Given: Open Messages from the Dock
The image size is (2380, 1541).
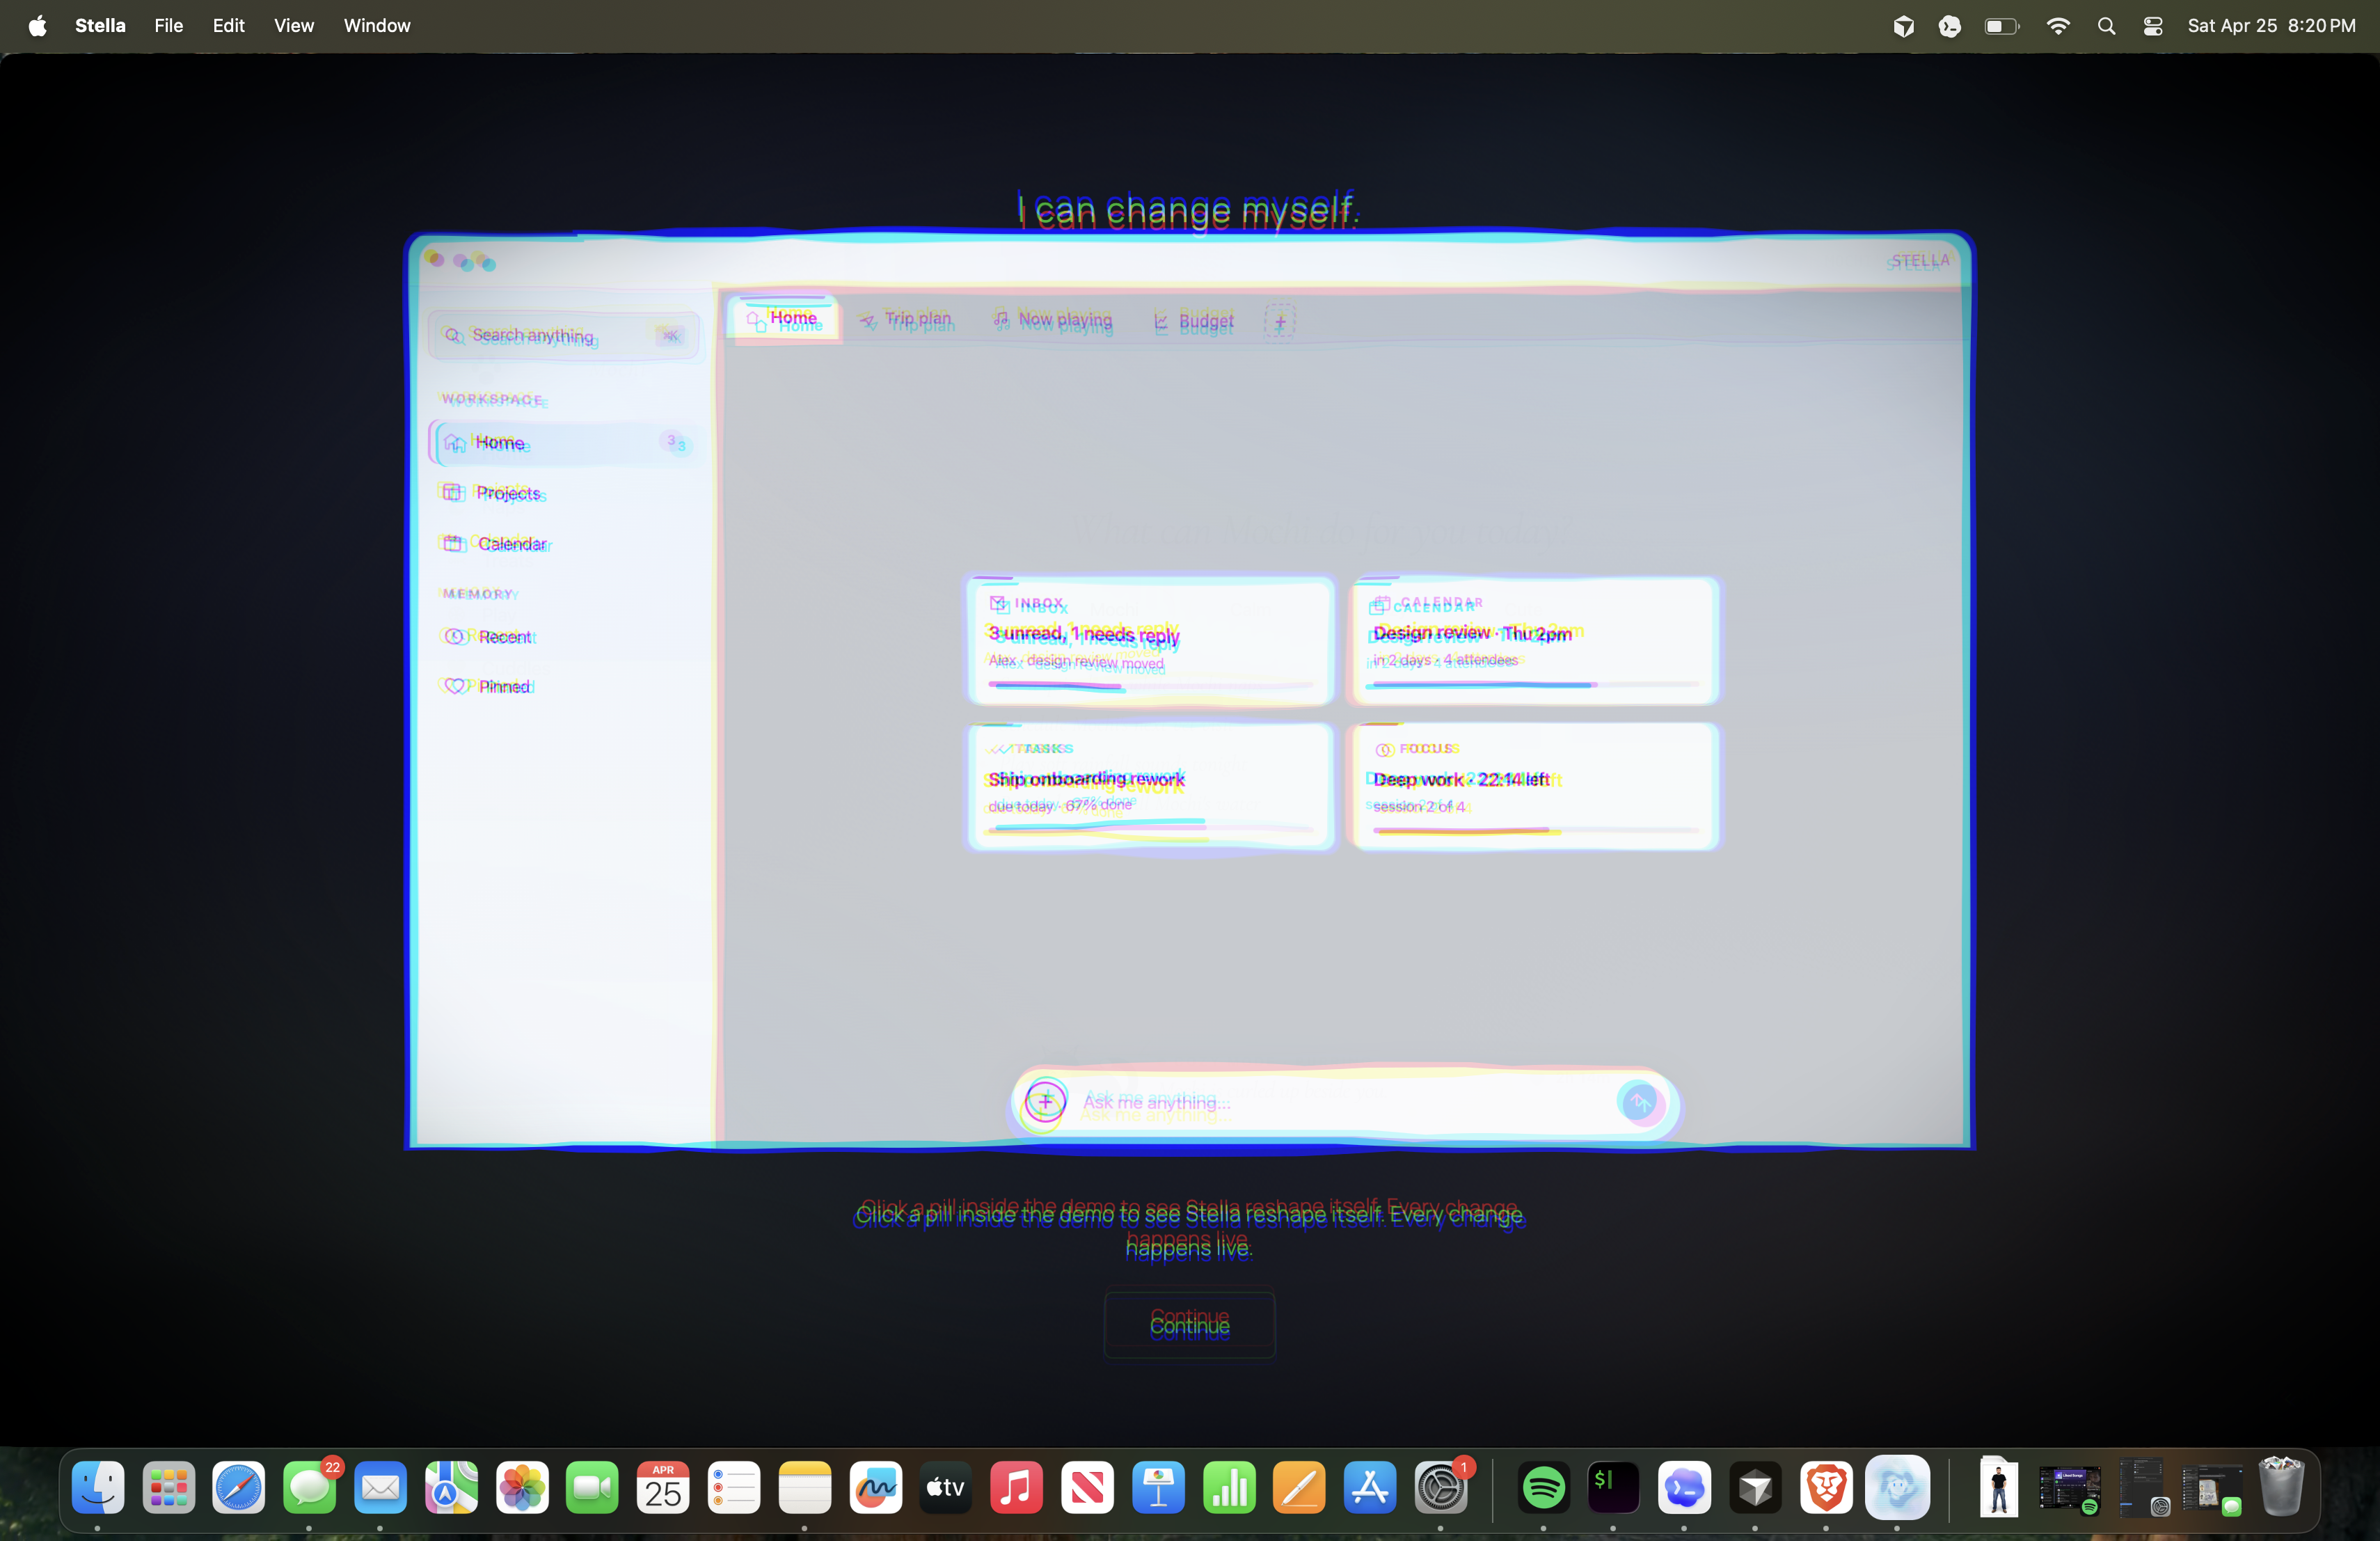Looking at the screenshot, I should click(x=310, y=1487).
